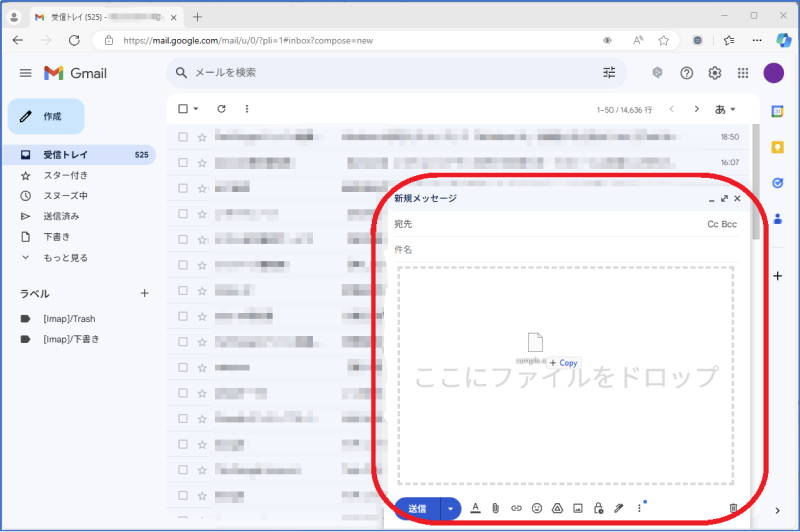Go back in browser
The height and width of the screenshot is (532, 800).
point(18,40)
